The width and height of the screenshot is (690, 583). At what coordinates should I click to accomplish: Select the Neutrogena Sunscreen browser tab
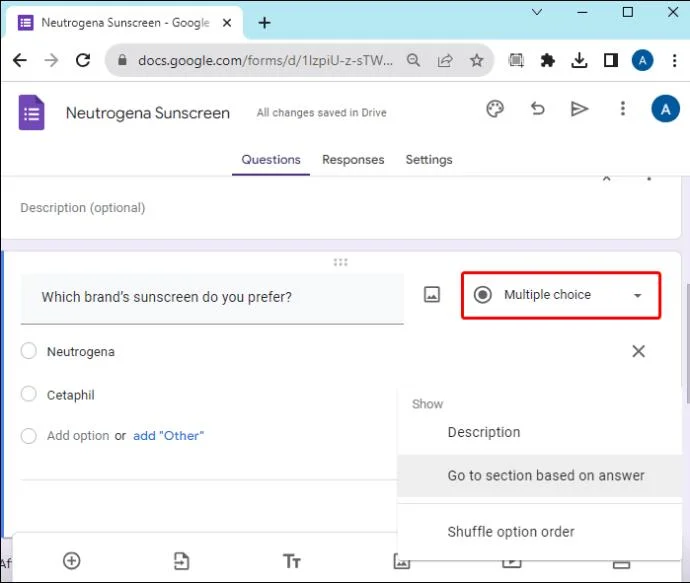click(x=124, y=22)
